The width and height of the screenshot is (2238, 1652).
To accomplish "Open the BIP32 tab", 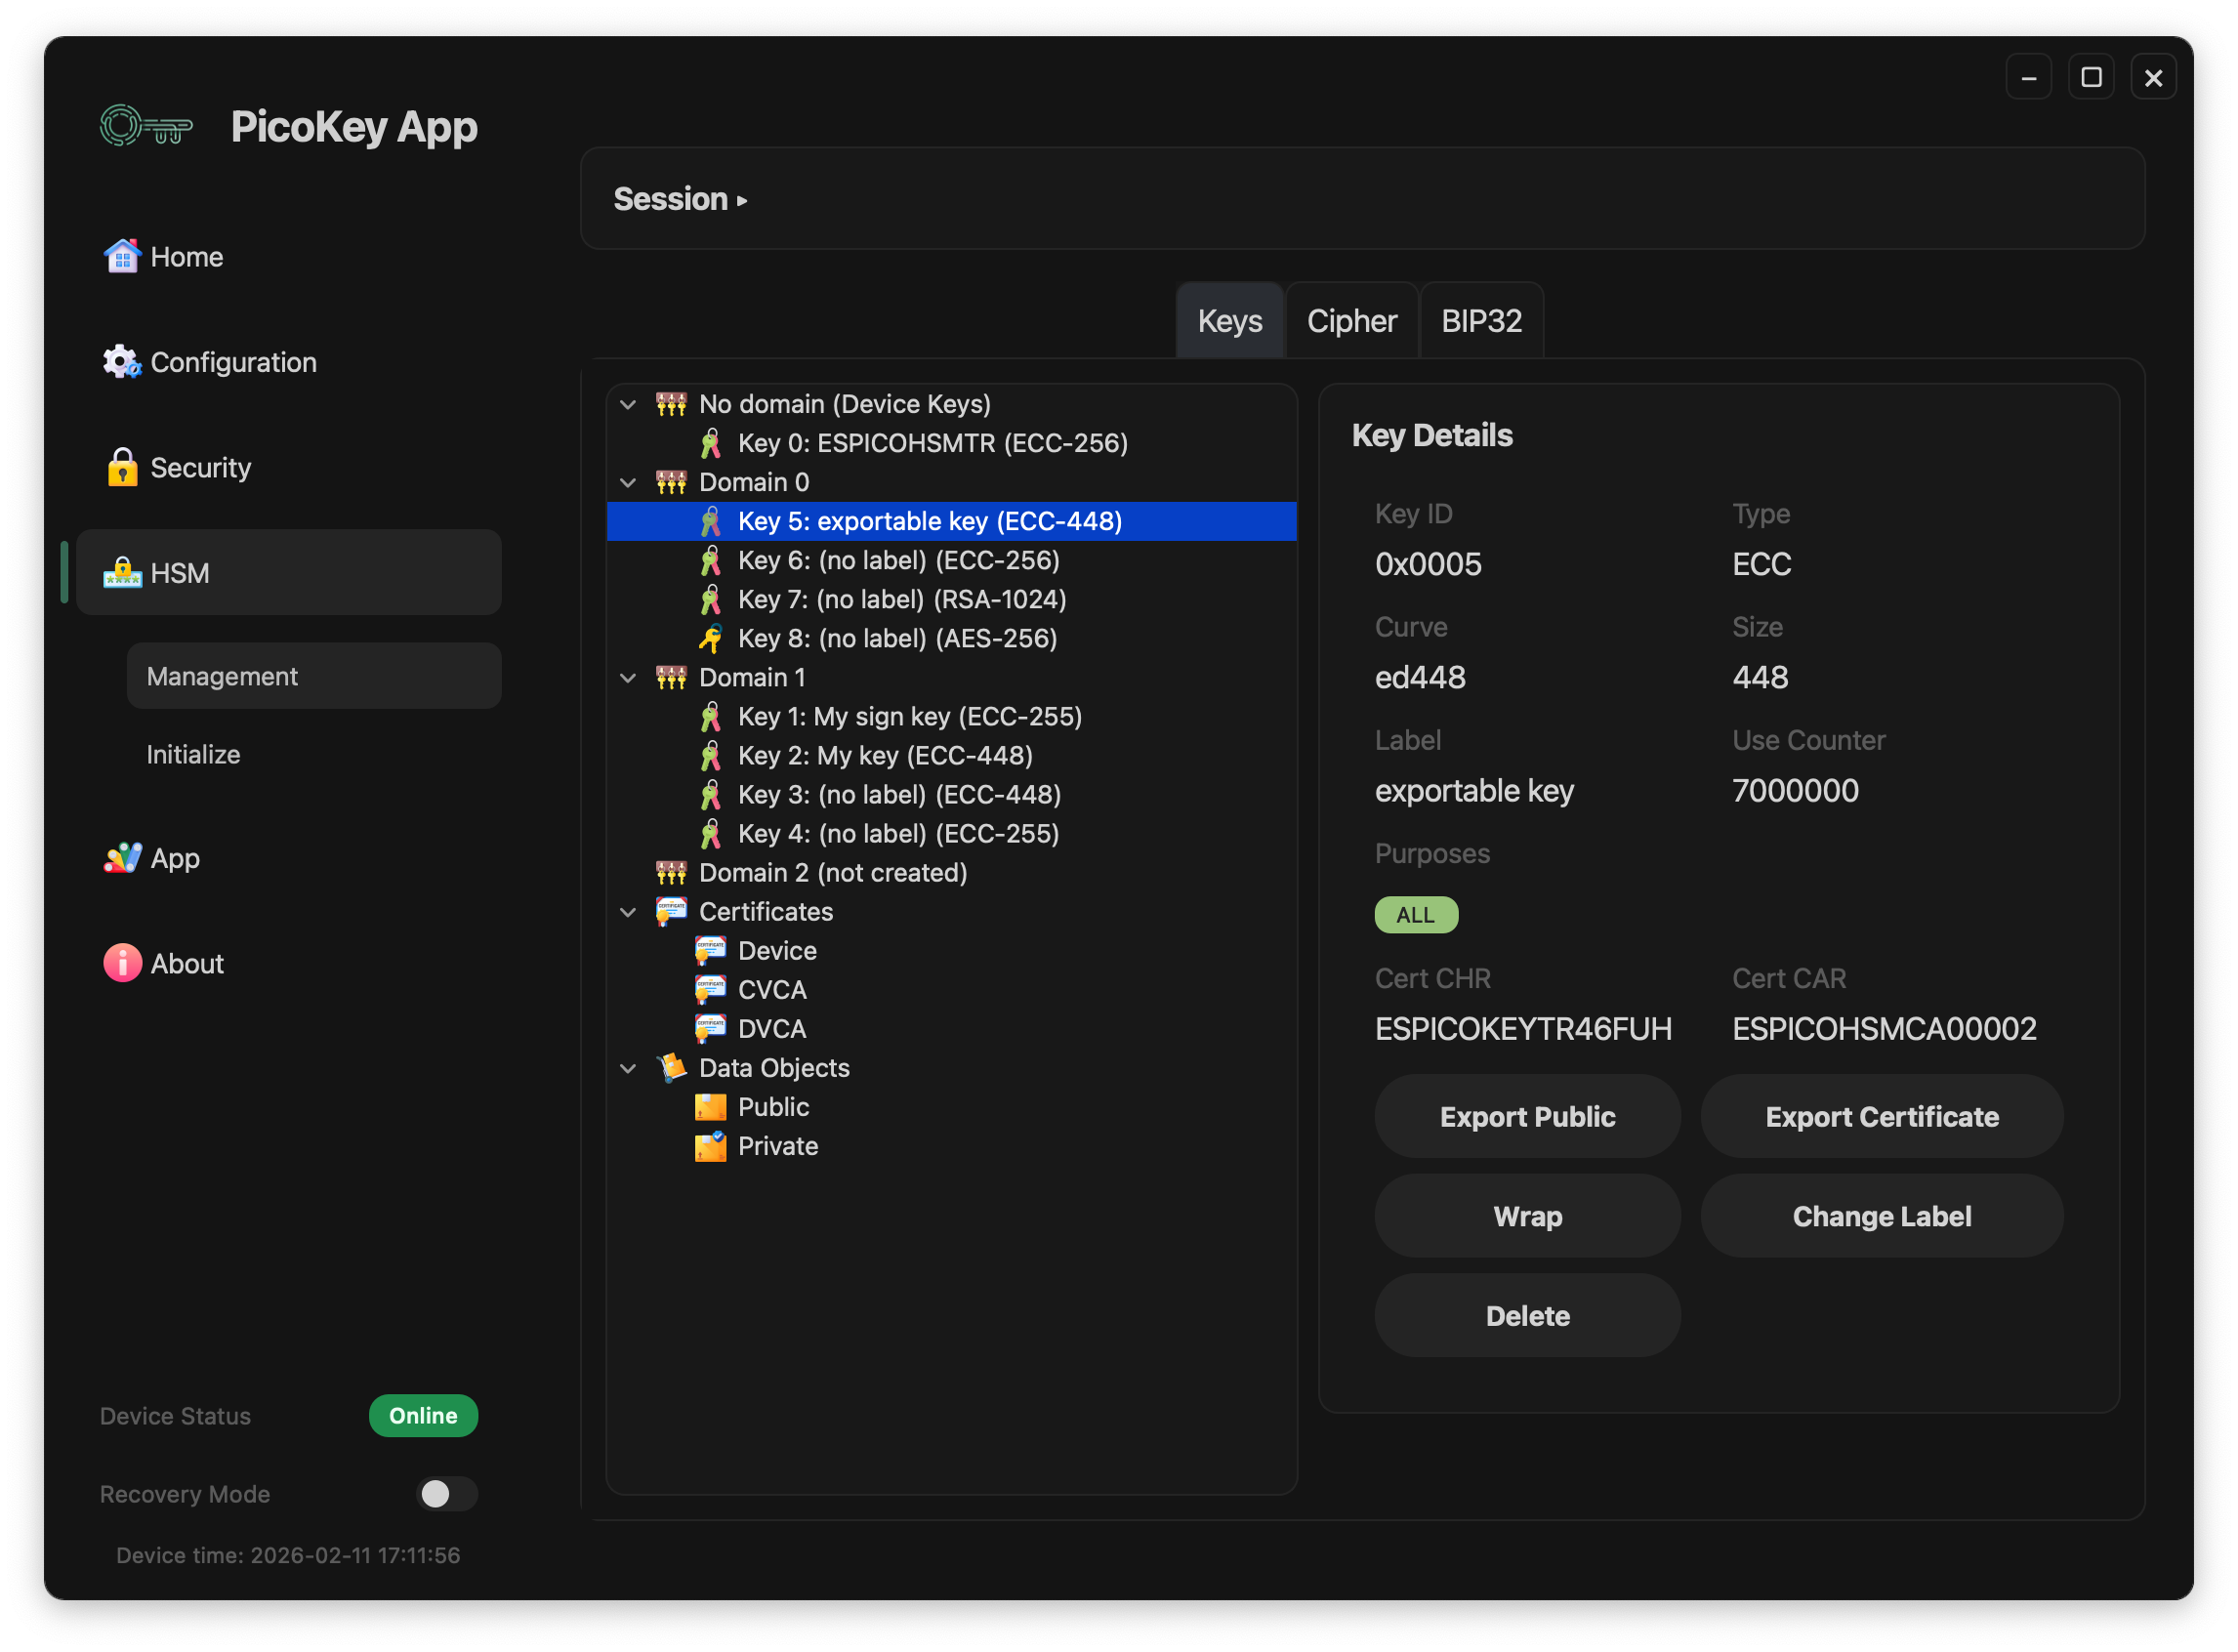I will (x=1481, y=321).
